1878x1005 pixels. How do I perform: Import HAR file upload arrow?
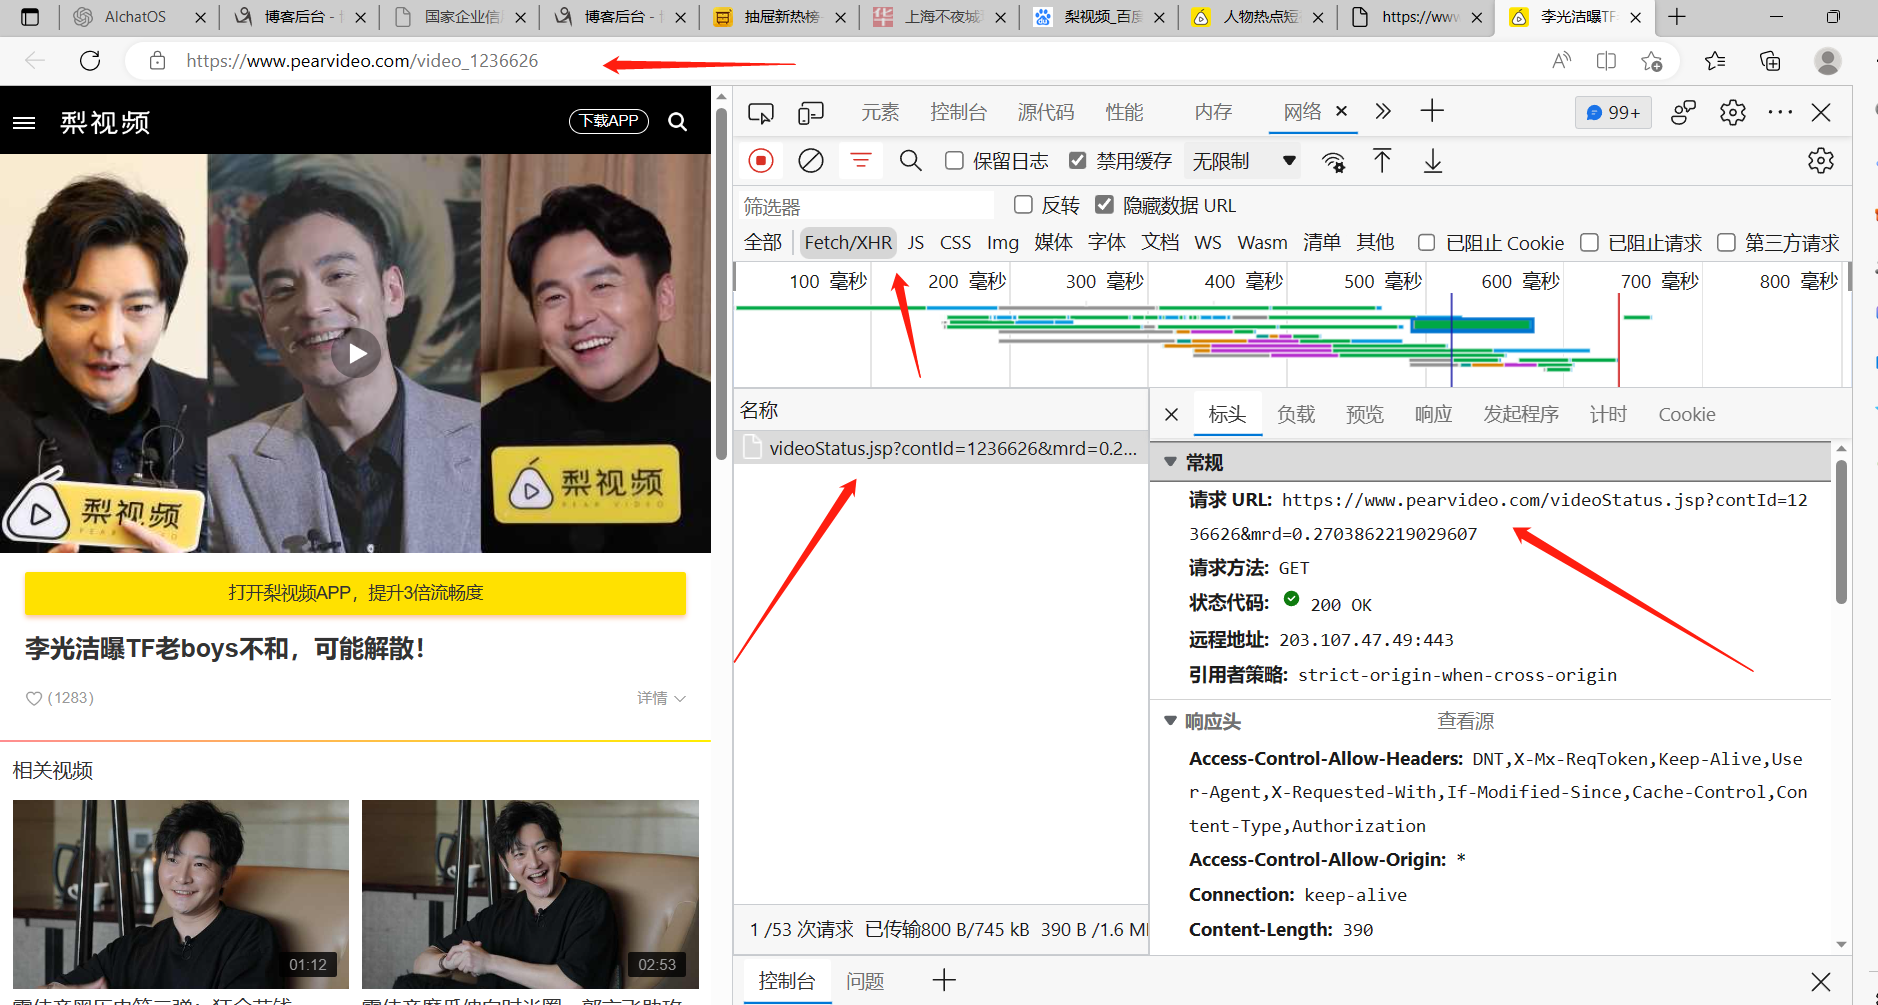point(1382,161)
